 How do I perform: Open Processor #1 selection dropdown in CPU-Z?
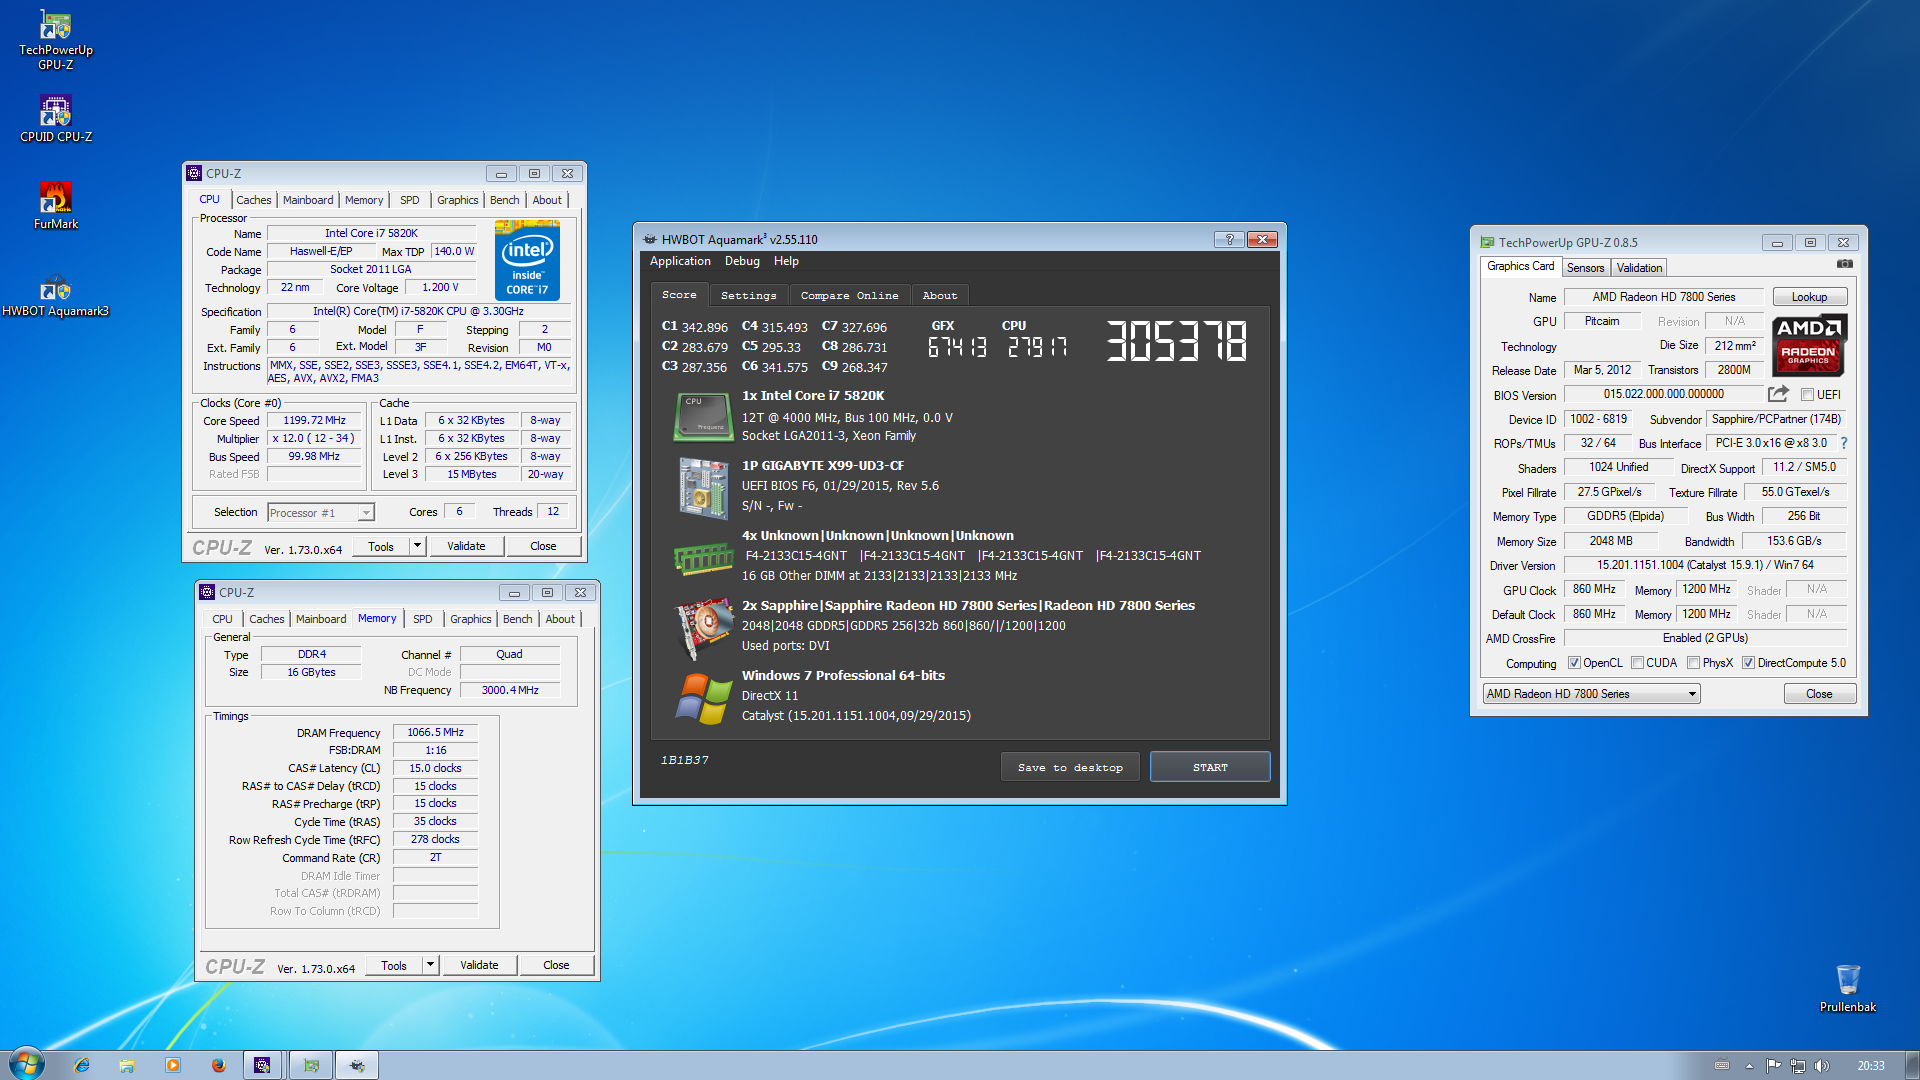[321, 513]
